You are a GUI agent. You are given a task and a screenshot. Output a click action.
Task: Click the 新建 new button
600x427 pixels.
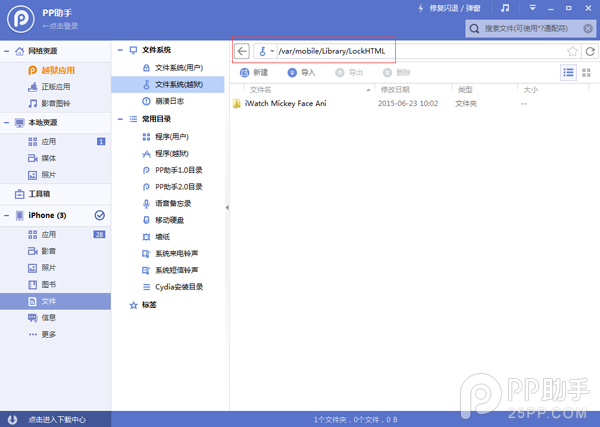[x=254, y=72]
